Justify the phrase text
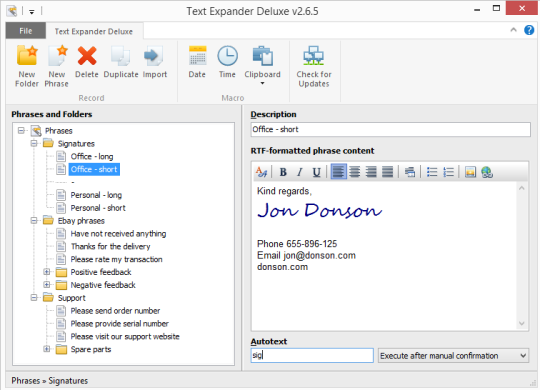Viewport: 540px width, 390px height. coord(387,172)
